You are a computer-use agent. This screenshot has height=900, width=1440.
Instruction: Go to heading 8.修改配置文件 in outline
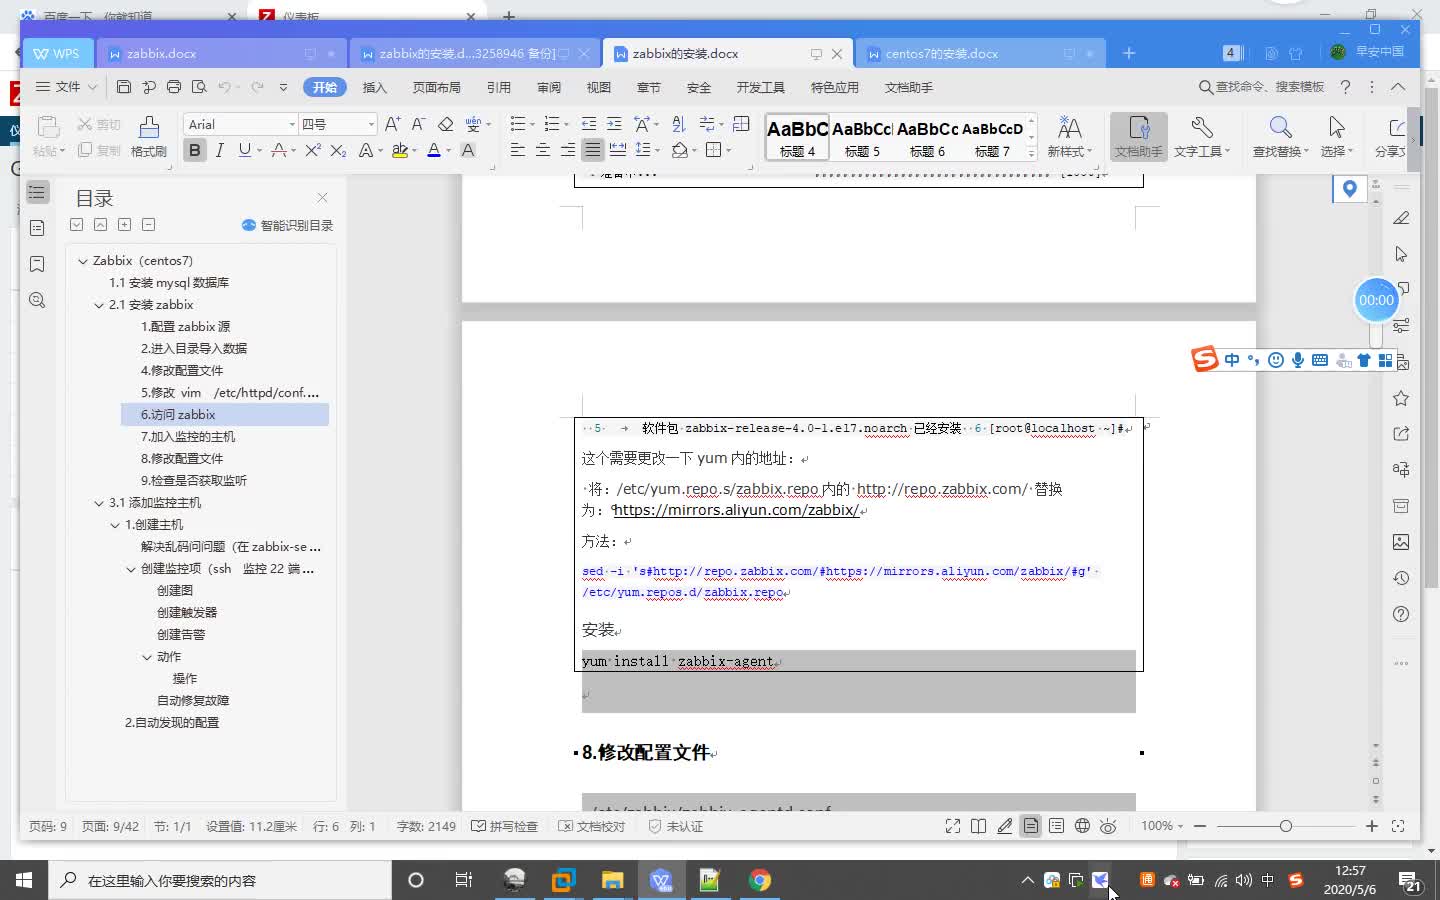tap(182, 459)
